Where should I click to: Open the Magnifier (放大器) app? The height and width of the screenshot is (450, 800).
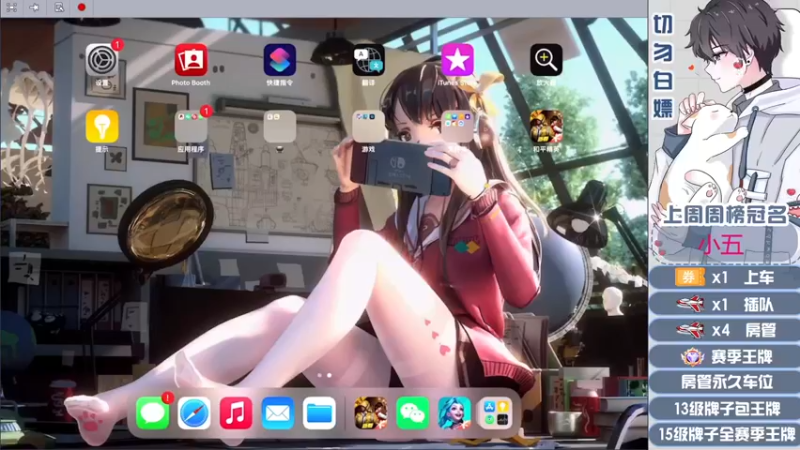pos(546,60)
